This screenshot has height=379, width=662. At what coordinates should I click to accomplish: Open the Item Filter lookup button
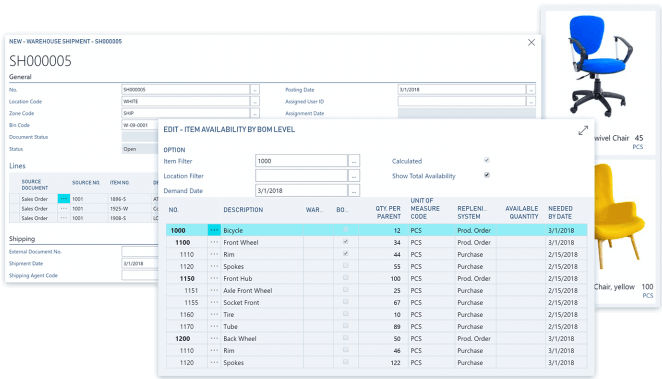tap(354, 161)
